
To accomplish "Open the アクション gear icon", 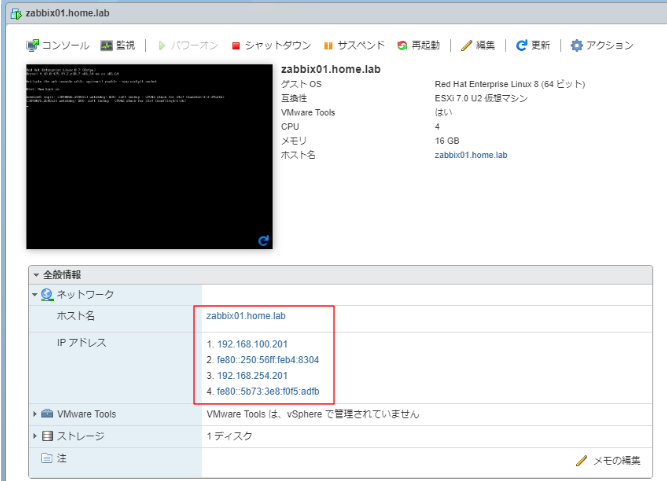I will [576, 45].
